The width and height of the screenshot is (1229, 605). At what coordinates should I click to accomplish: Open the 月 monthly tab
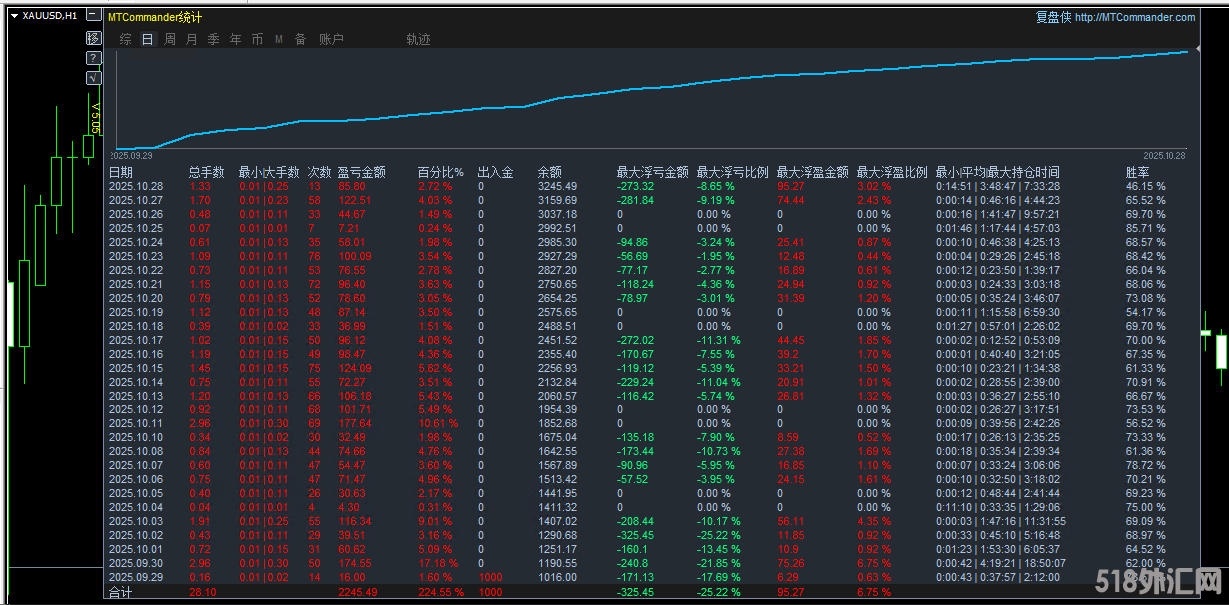pyautogui.click(x=192, y=39)
